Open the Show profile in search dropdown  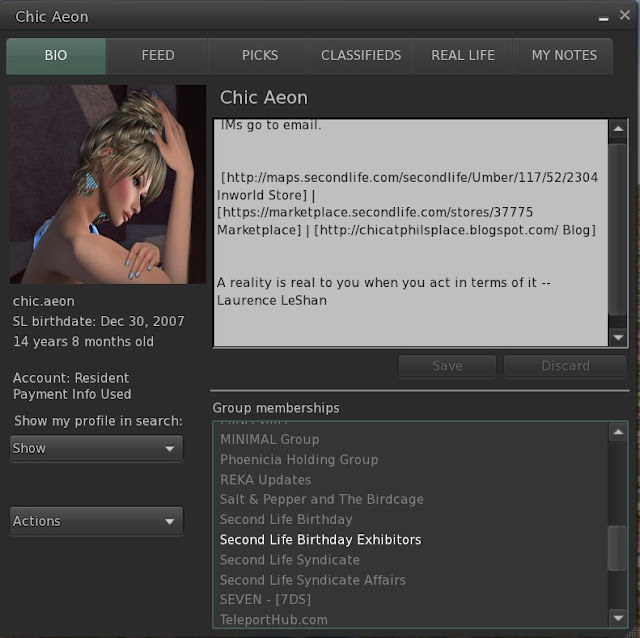pos(96,448)
